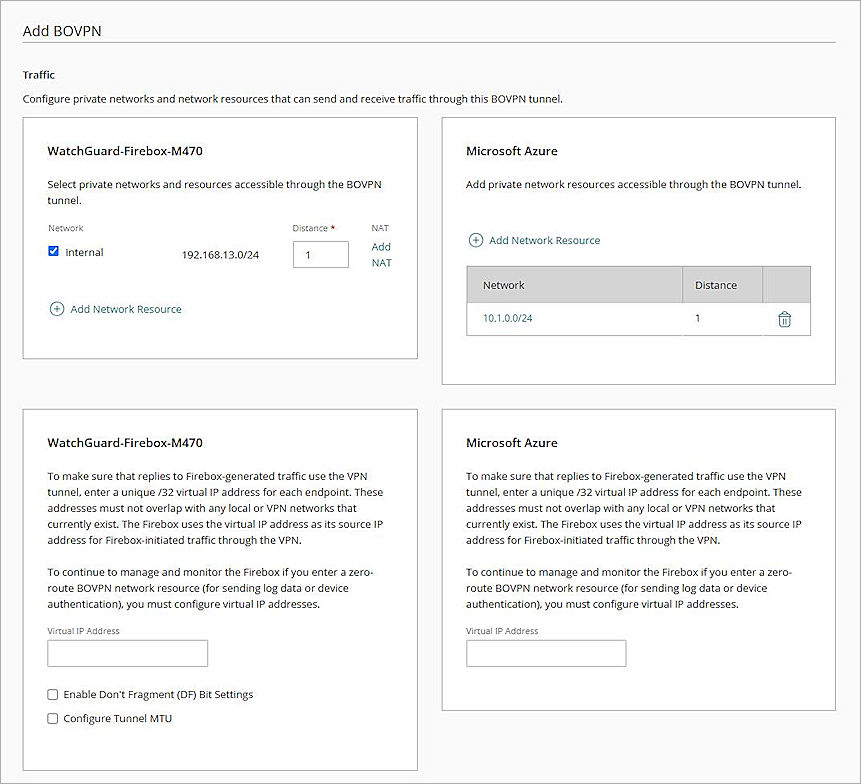Click Add Network Resource text under WatchGuard-Firebox-M470
Viewport: 861px width, 784px height.
pos(126,309)
